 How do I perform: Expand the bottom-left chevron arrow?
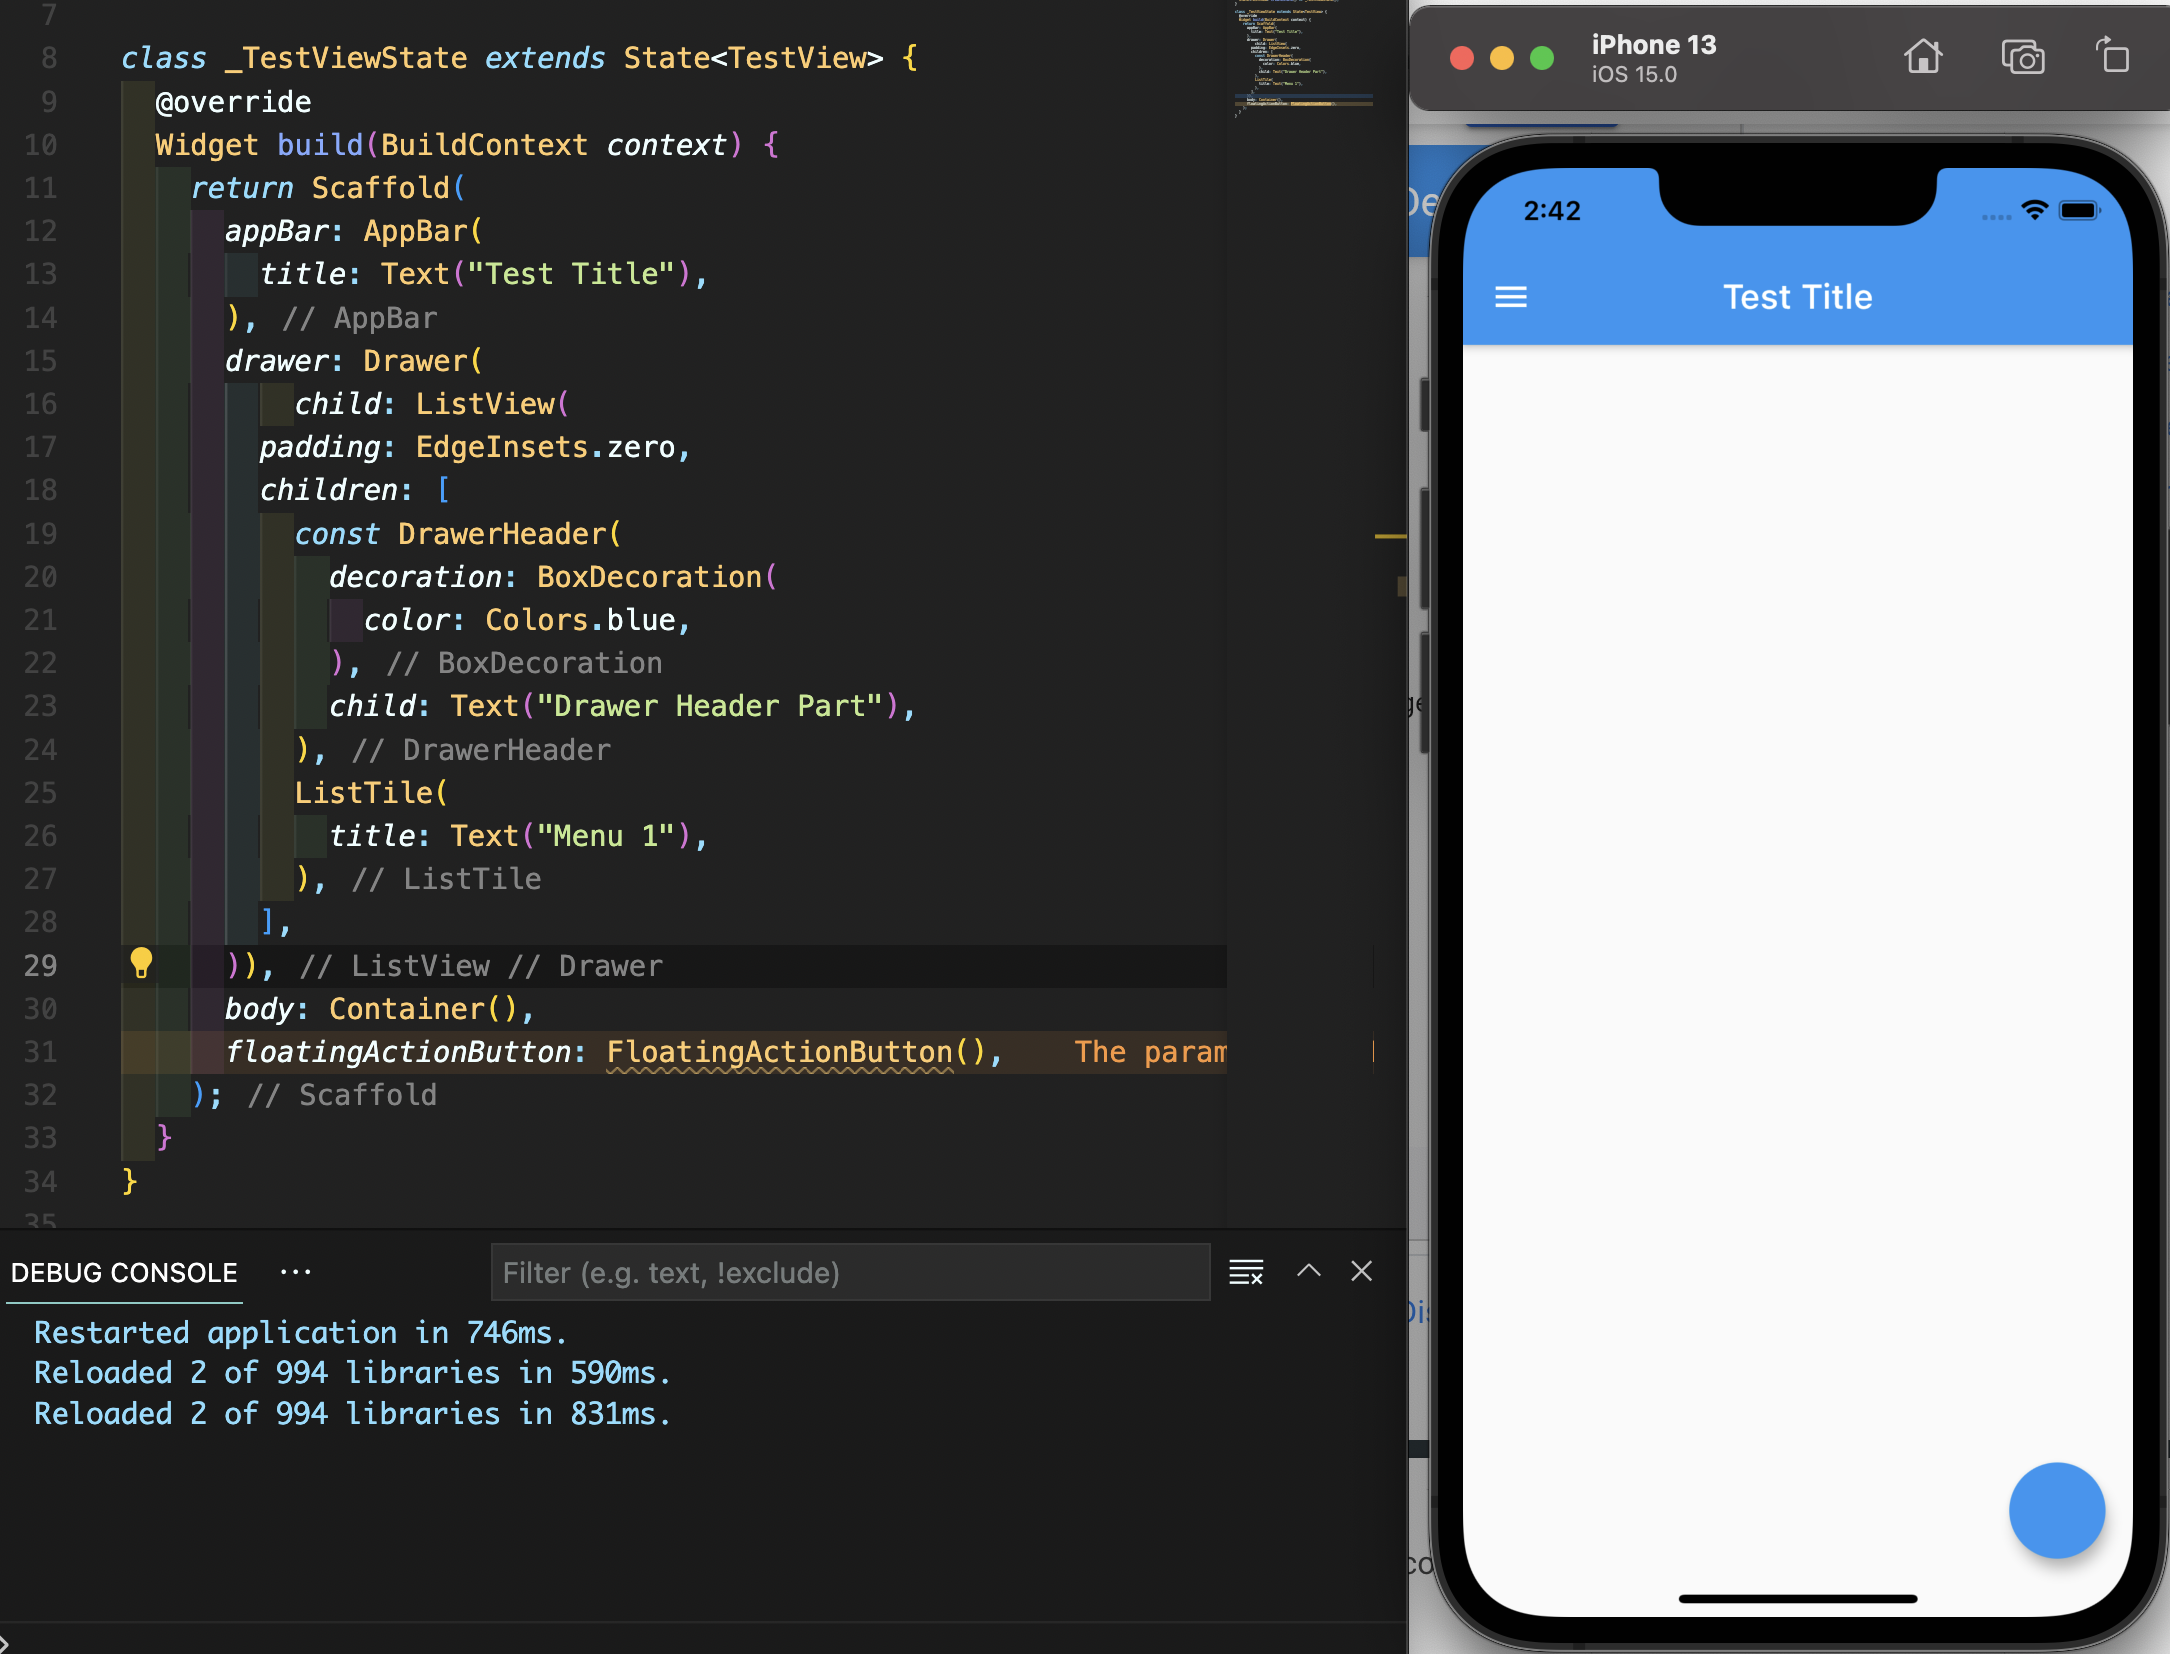click(5, 1643)
